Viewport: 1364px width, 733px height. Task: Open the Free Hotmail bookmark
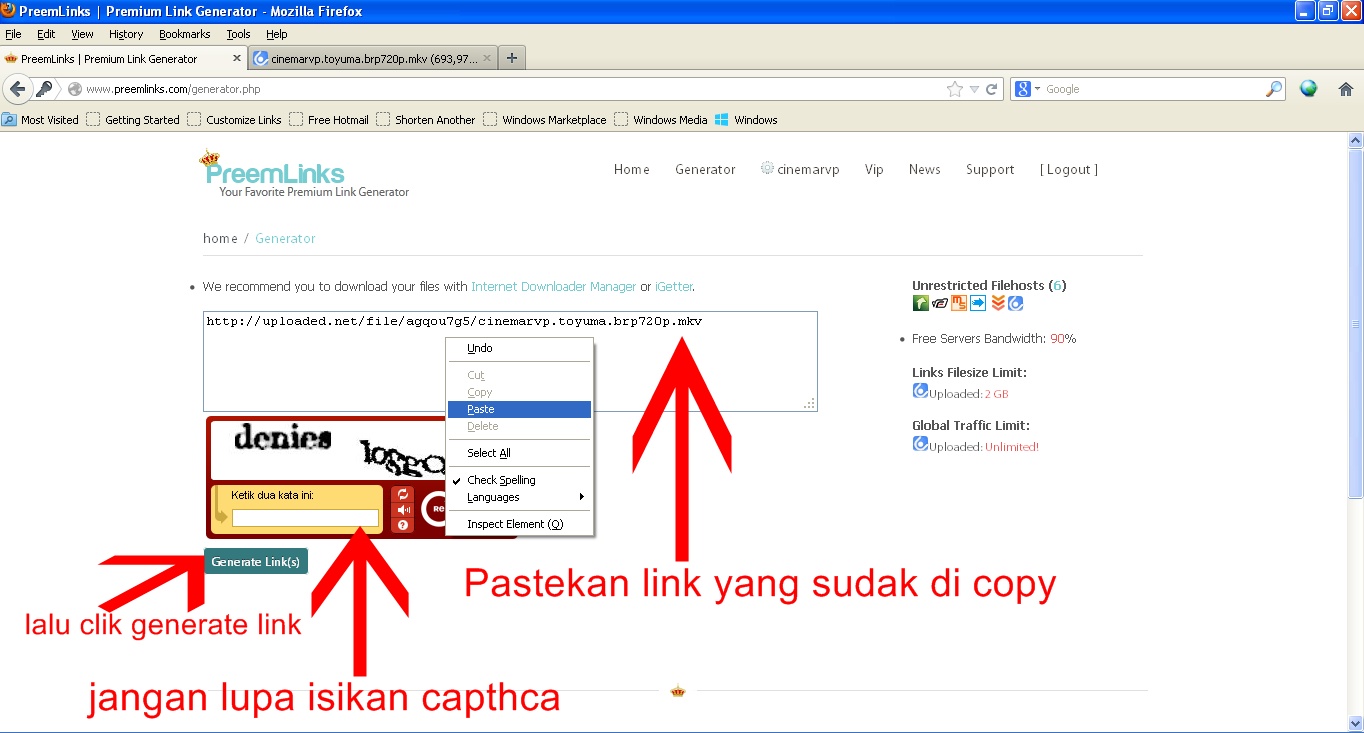coord(328,119)
